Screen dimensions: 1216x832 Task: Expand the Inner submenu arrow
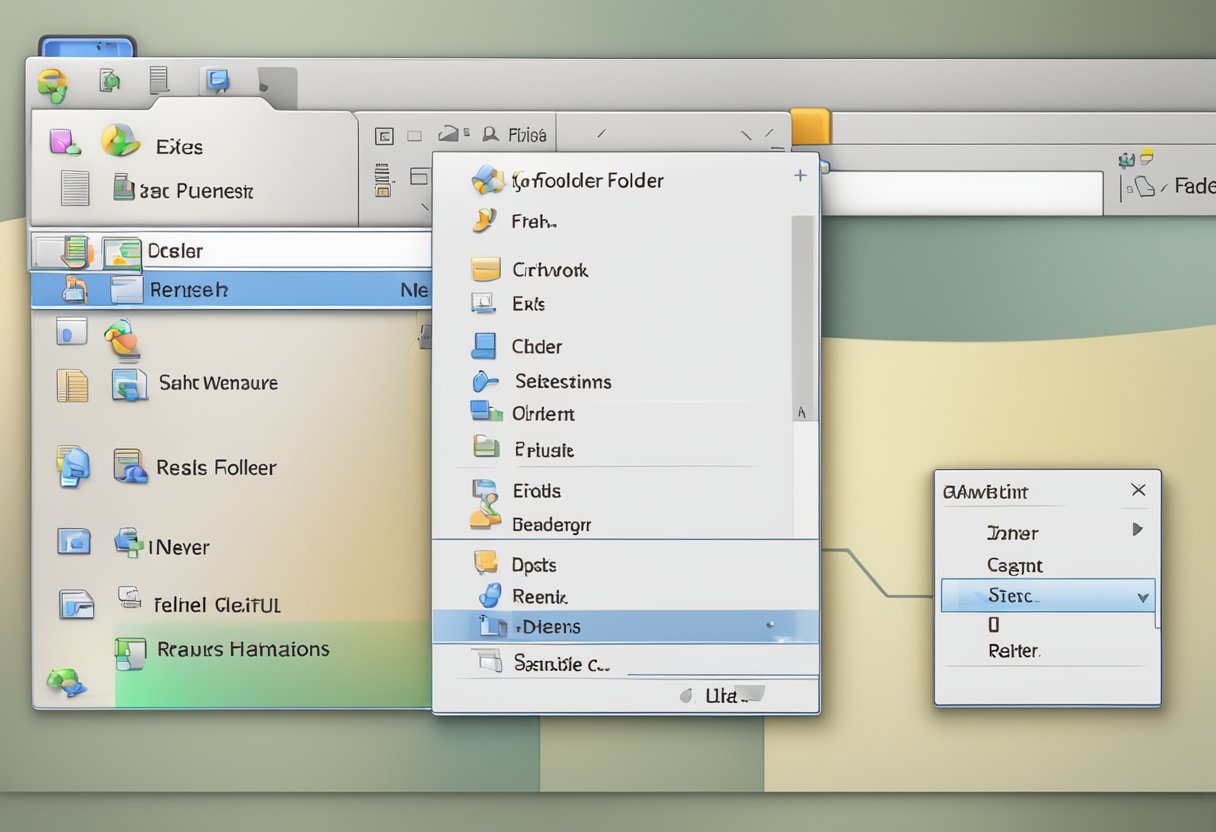tap(1137, 529)
